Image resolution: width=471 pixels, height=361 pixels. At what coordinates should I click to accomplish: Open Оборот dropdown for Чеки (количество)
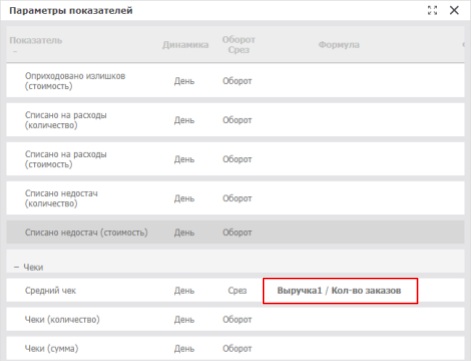pyautogui.click(x=237, y=319)
